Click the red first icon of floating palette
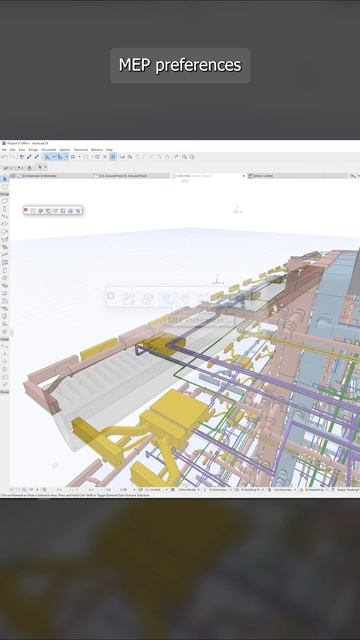360x640 pixels. [x=26, y=211]
